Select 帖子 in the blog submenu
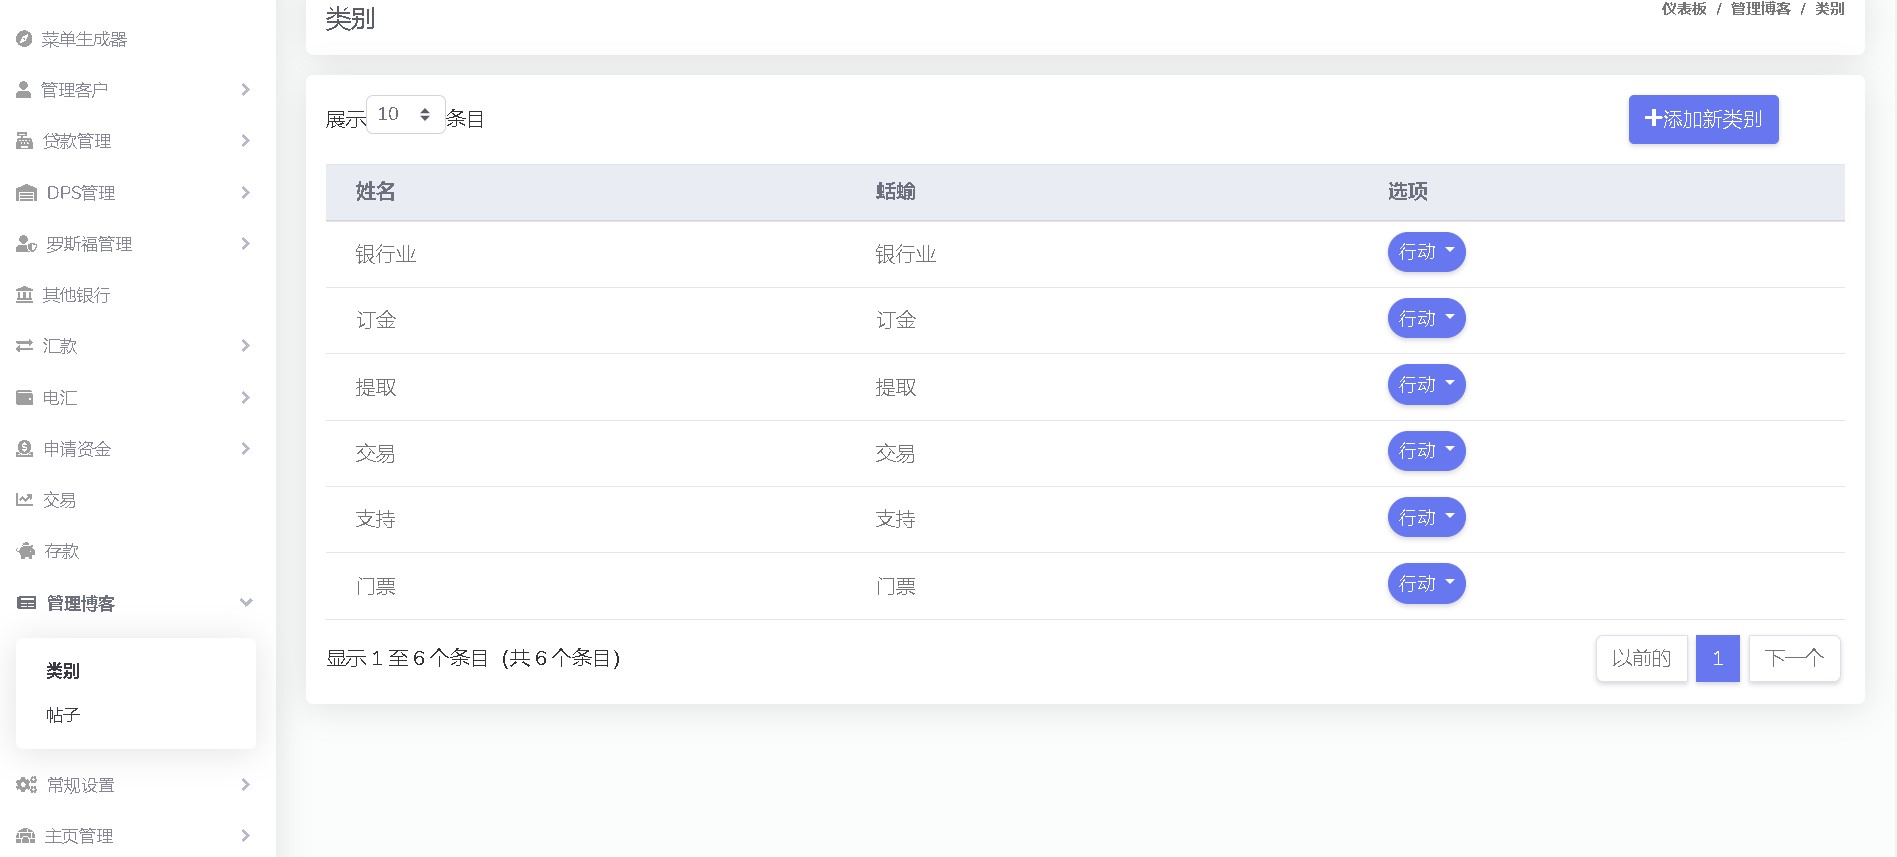Screen dimensions: 1897x857 point(63,715)
